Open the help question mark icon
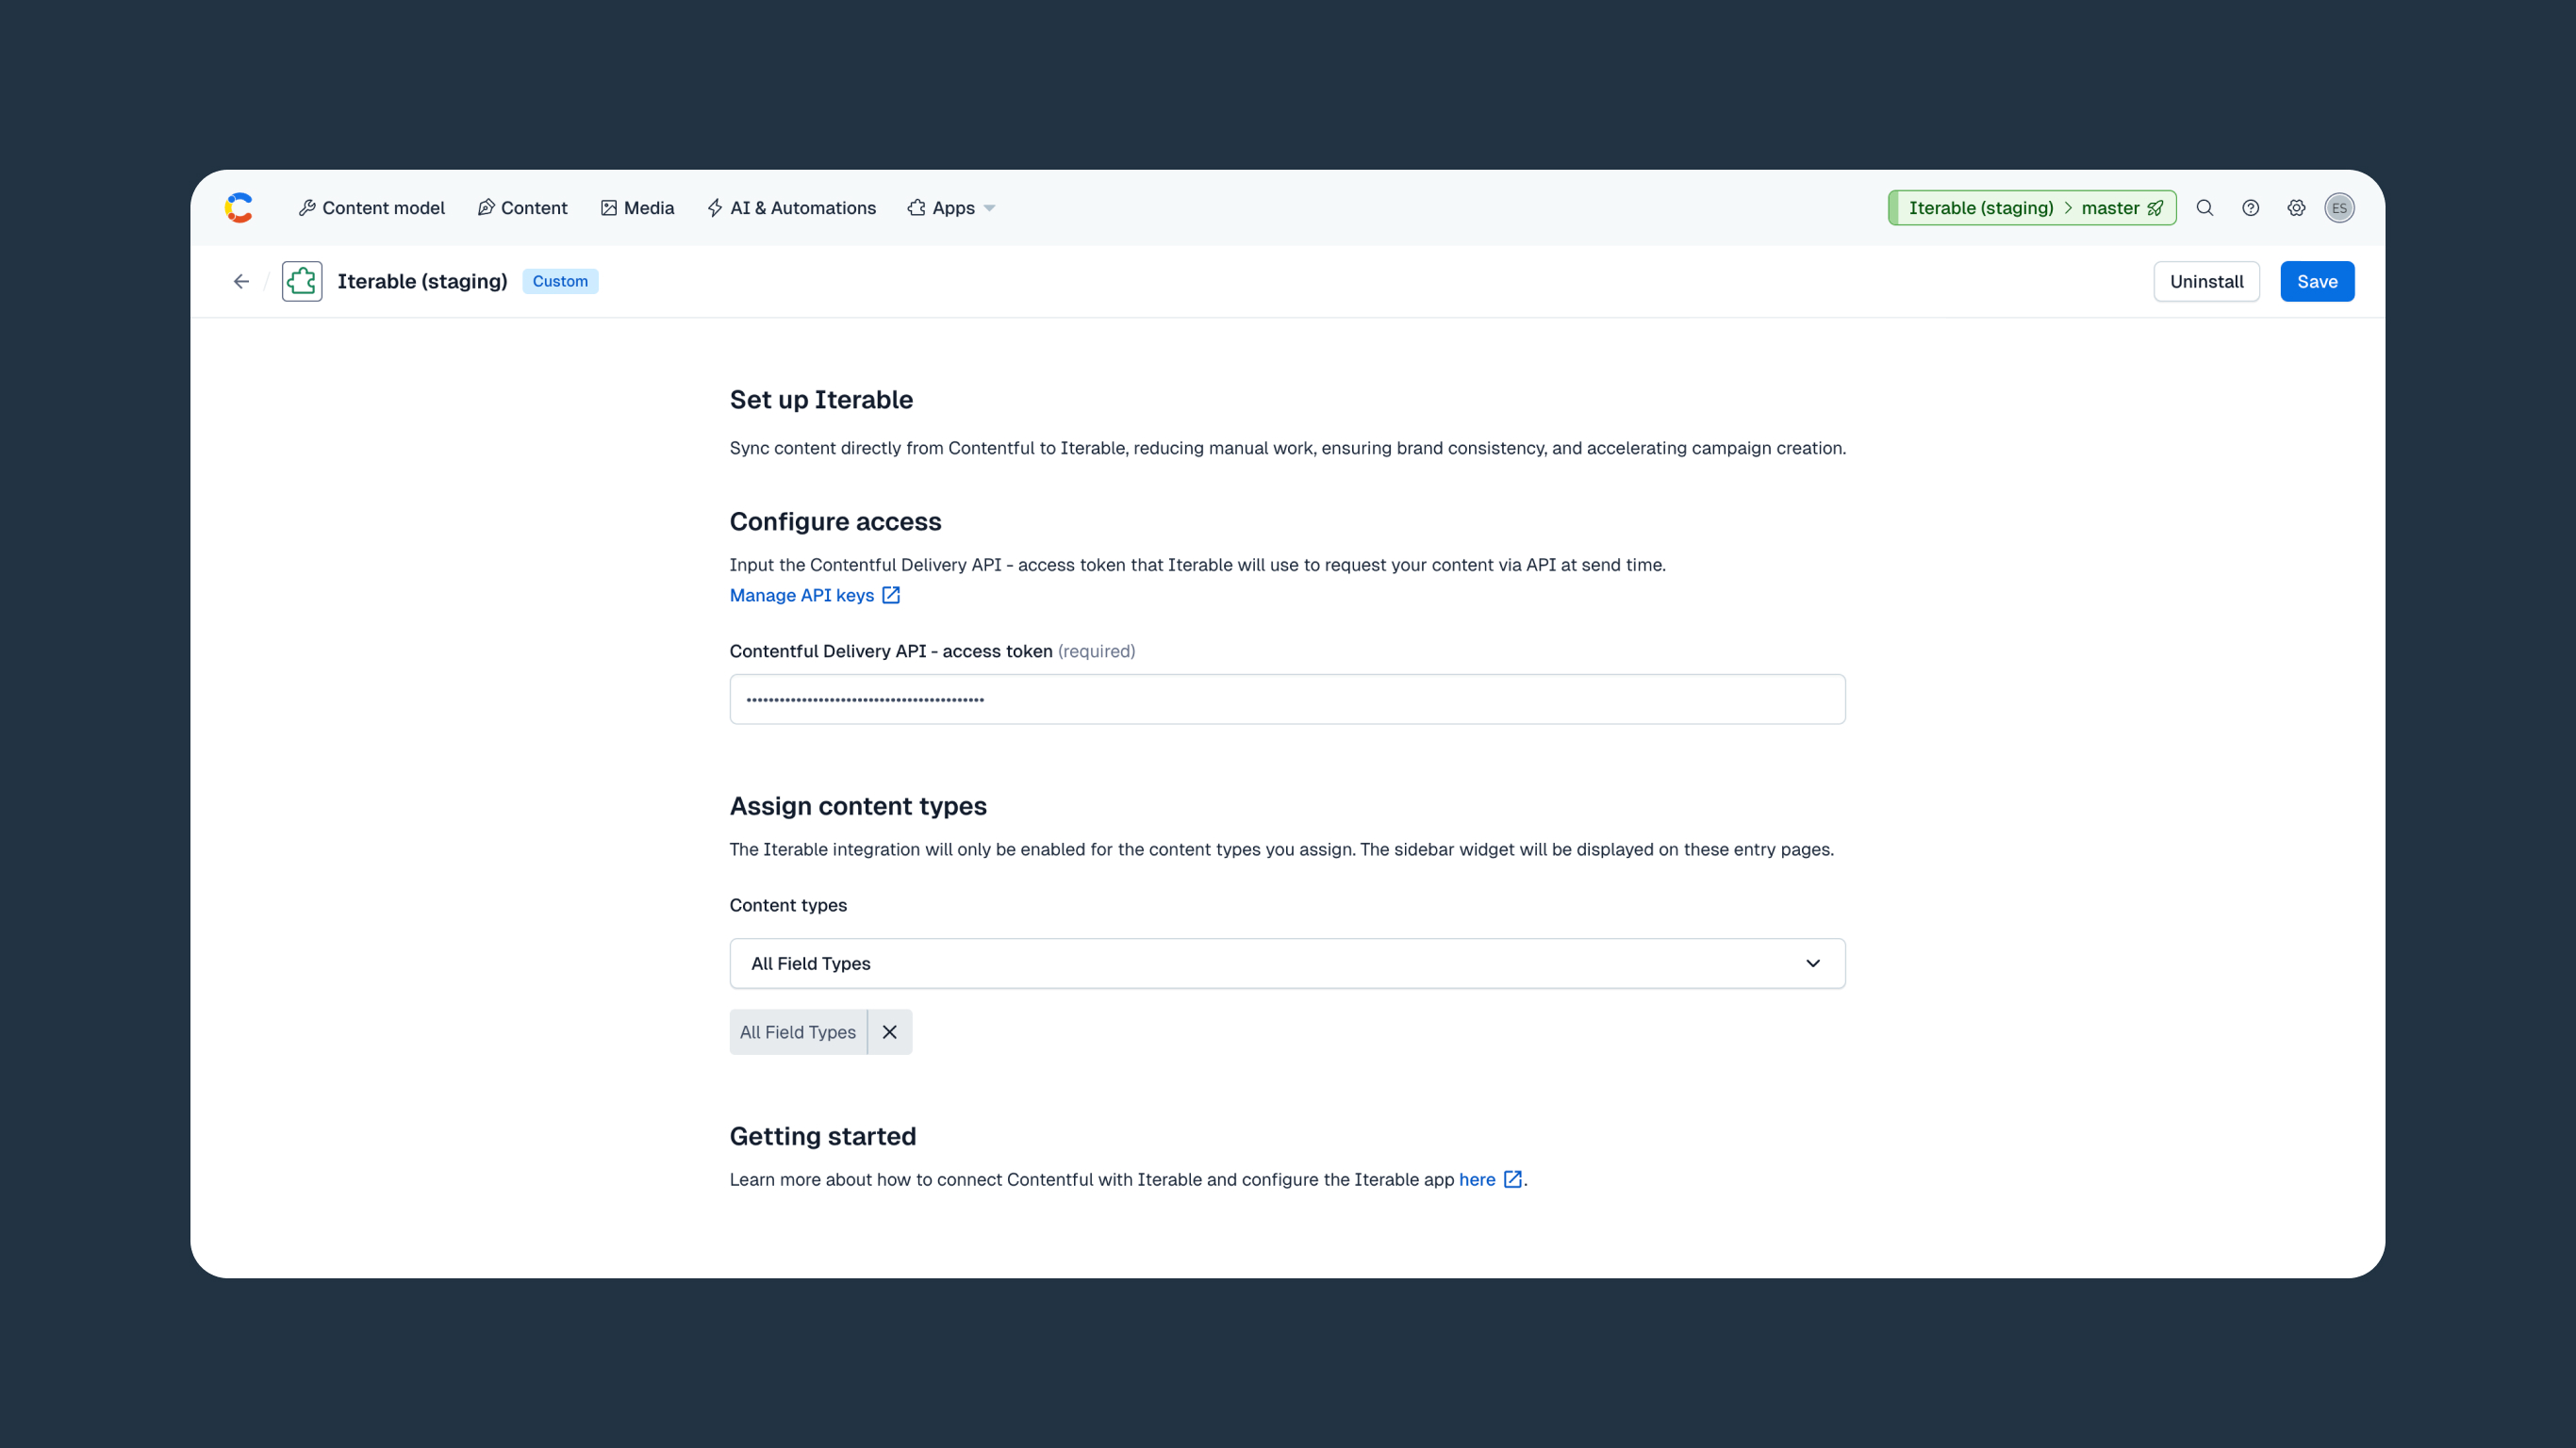This screenshot has width=2576, height=1448. point(2250,208)
